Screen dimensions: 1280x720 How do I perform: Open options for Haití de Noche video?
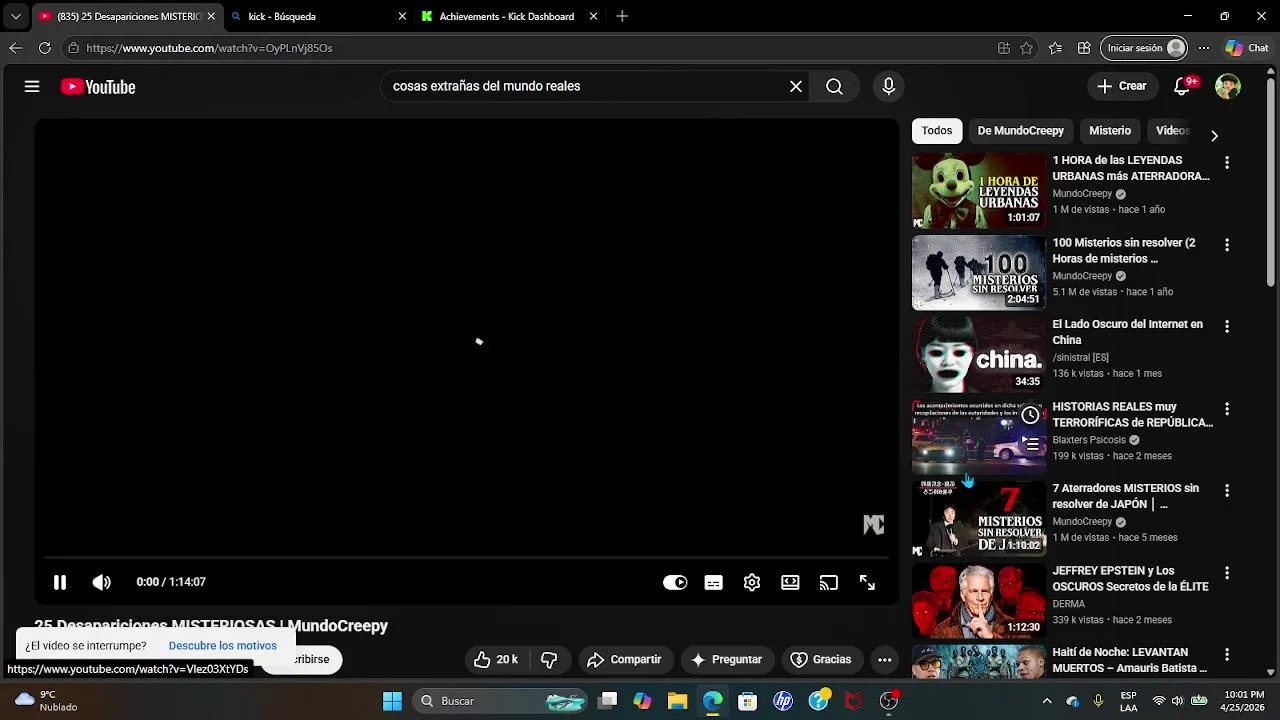pos(1227,655)
